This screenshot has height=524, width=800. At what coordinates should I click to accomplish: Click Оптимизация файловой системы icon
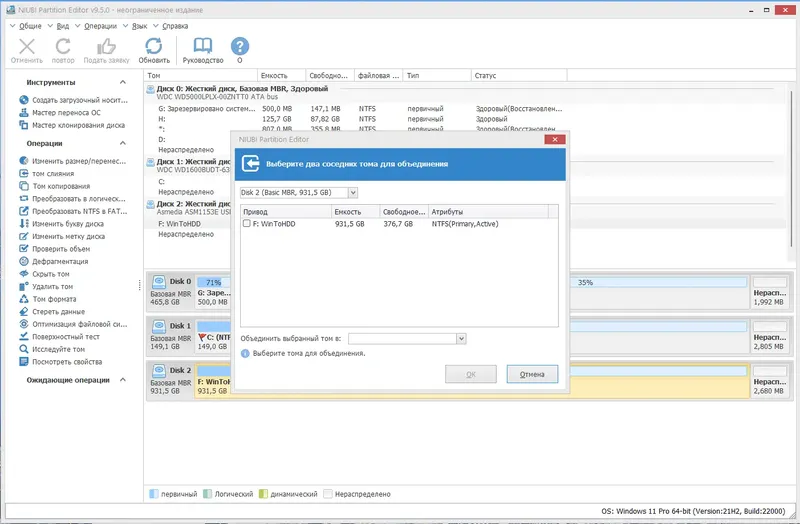23,324
